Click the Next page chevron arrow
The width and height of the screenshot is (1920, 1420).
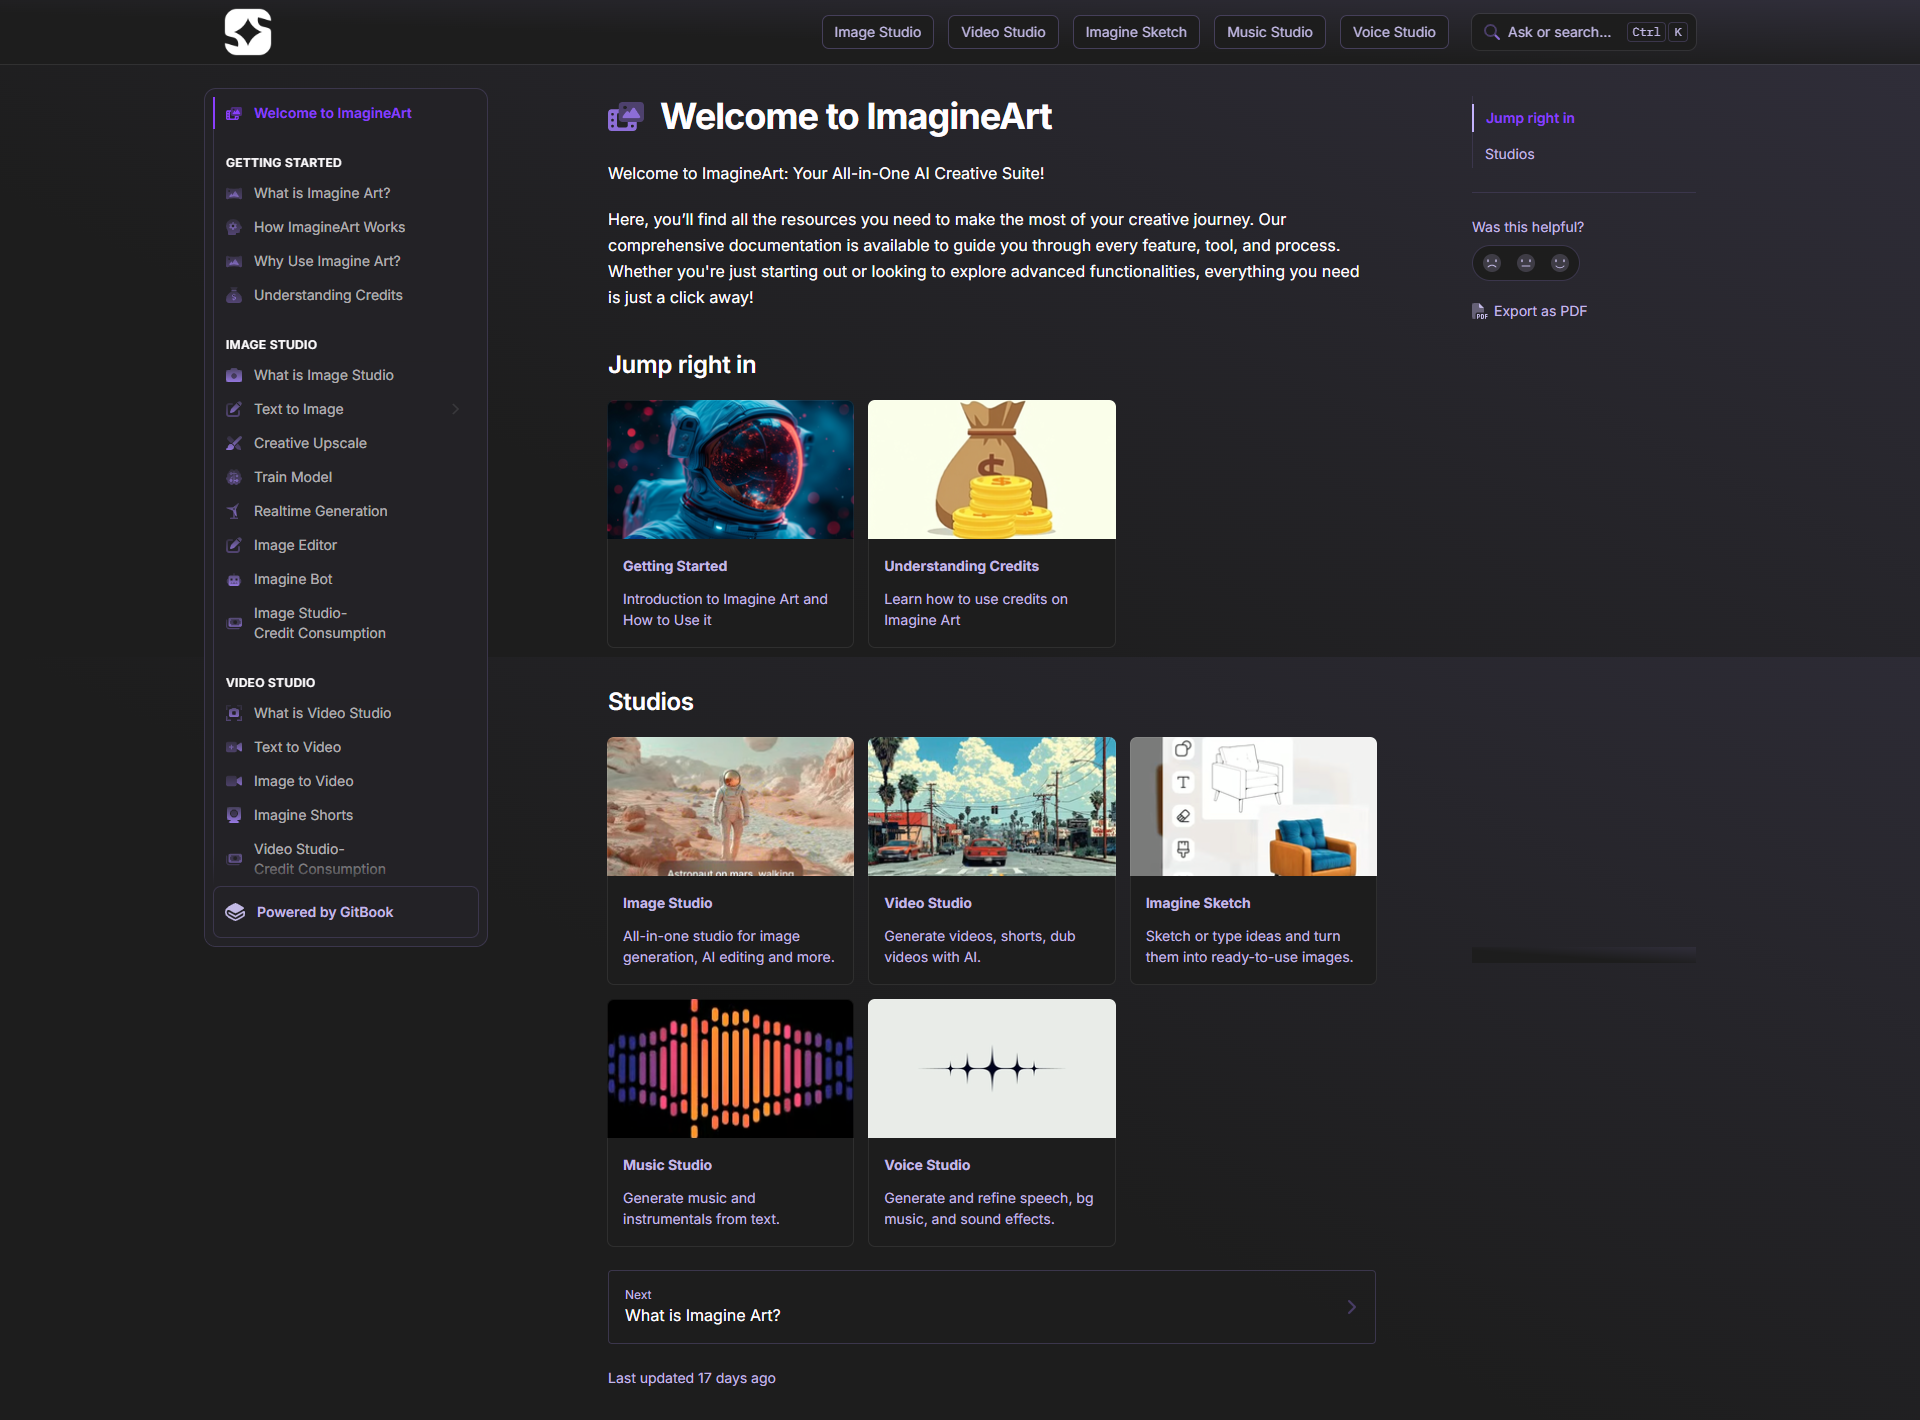coord(1352,1307)
